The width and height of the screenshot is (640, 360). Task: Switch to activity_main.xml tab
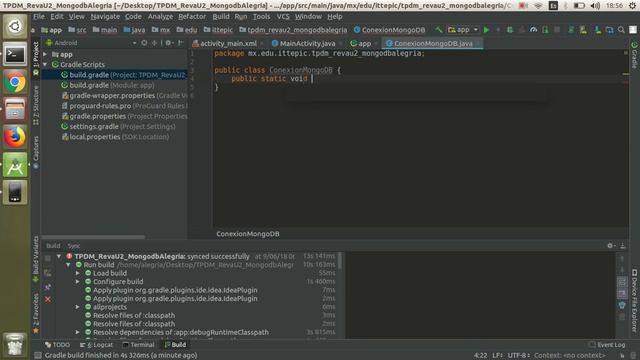228,43
